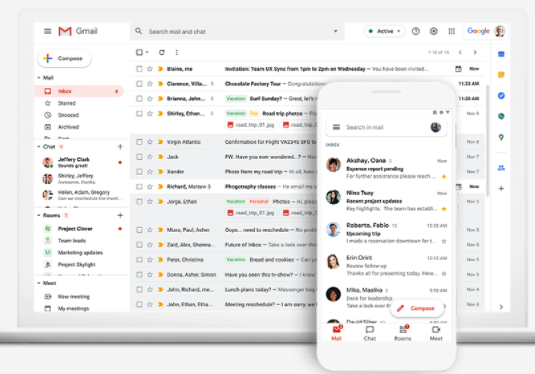Screen dimensions: 535x374
Task: Open the Settings gear icon
Action: (x=433, y=31)
